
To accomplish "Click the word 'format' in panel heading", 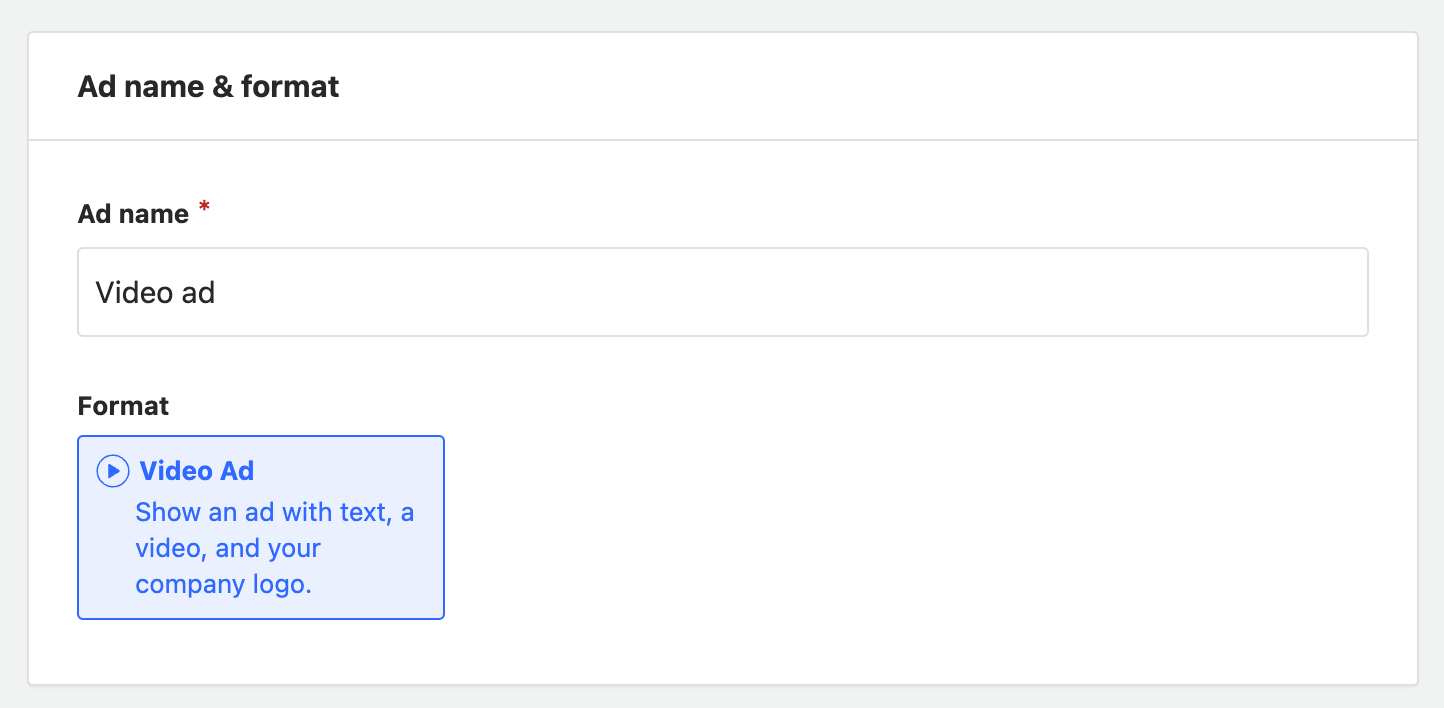I will tap(290, 87).
